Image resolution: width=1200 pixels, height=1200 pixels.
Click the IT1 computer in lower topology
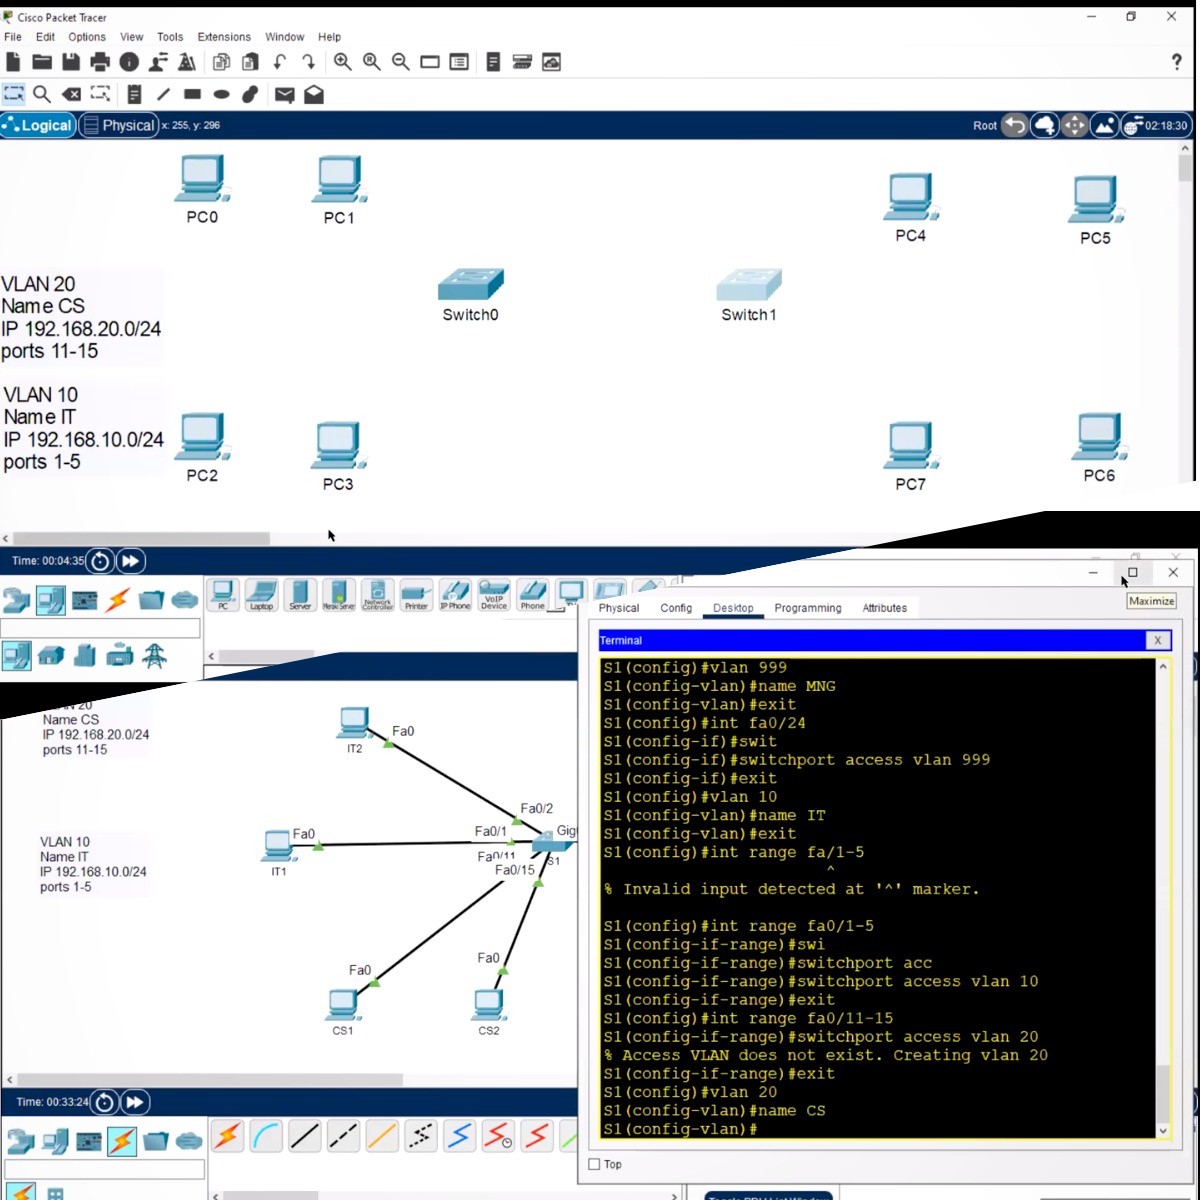[279, 846]
